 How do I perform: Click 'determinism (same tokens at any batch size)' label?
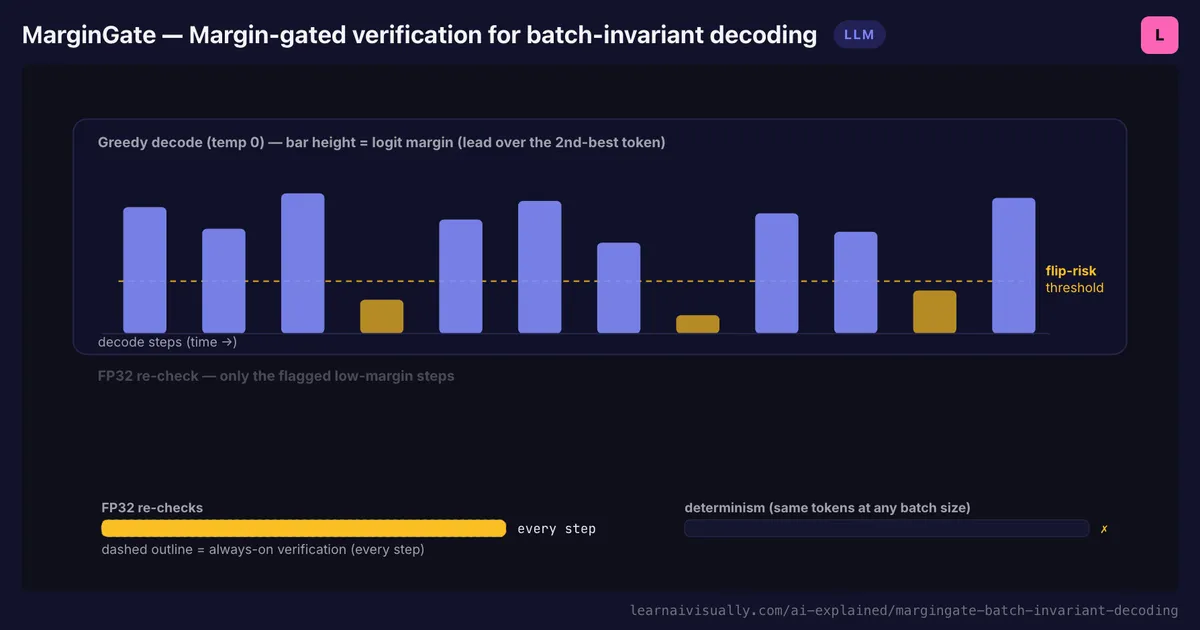click(x=827, y=508)
